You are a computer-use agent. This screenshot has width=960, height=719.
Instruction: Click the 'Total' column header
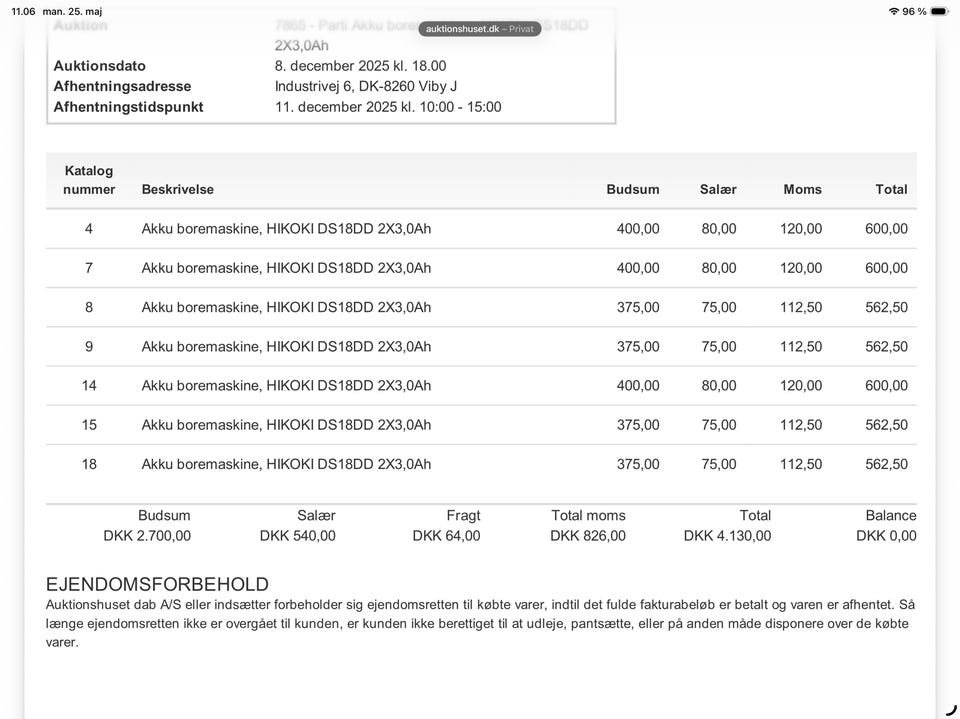tap(891, 189)
